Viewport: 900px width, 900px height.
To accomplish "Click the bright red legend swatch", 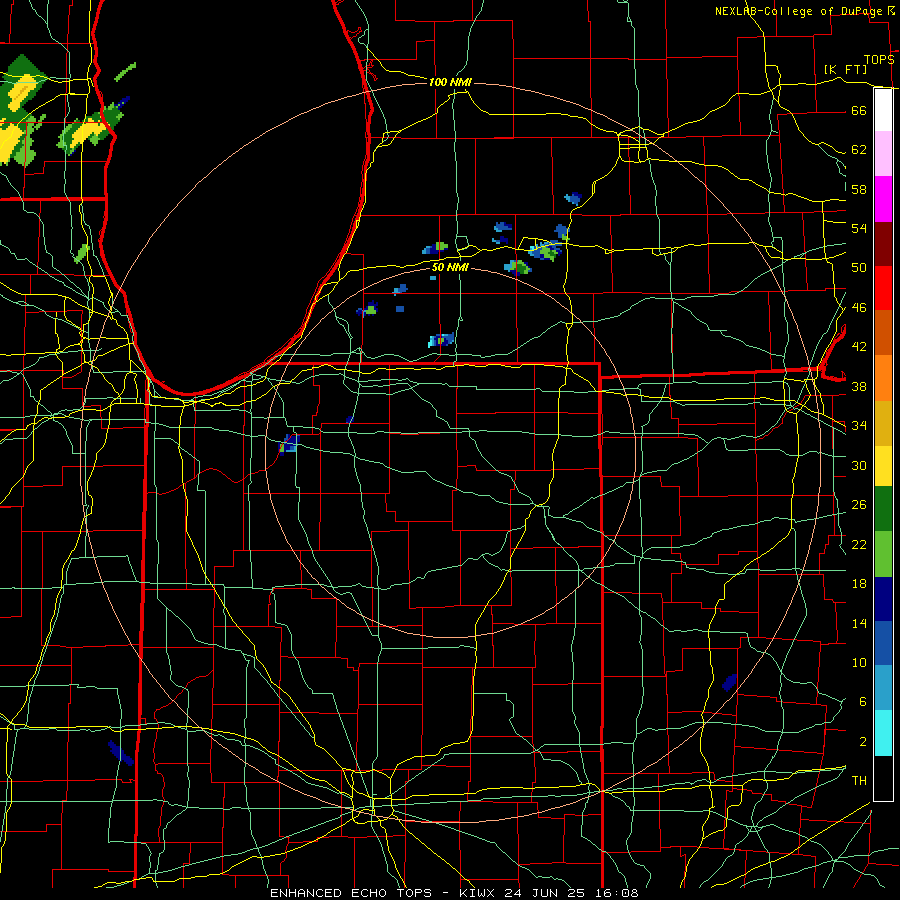I will pyautogui.click(x=883, y=288).
